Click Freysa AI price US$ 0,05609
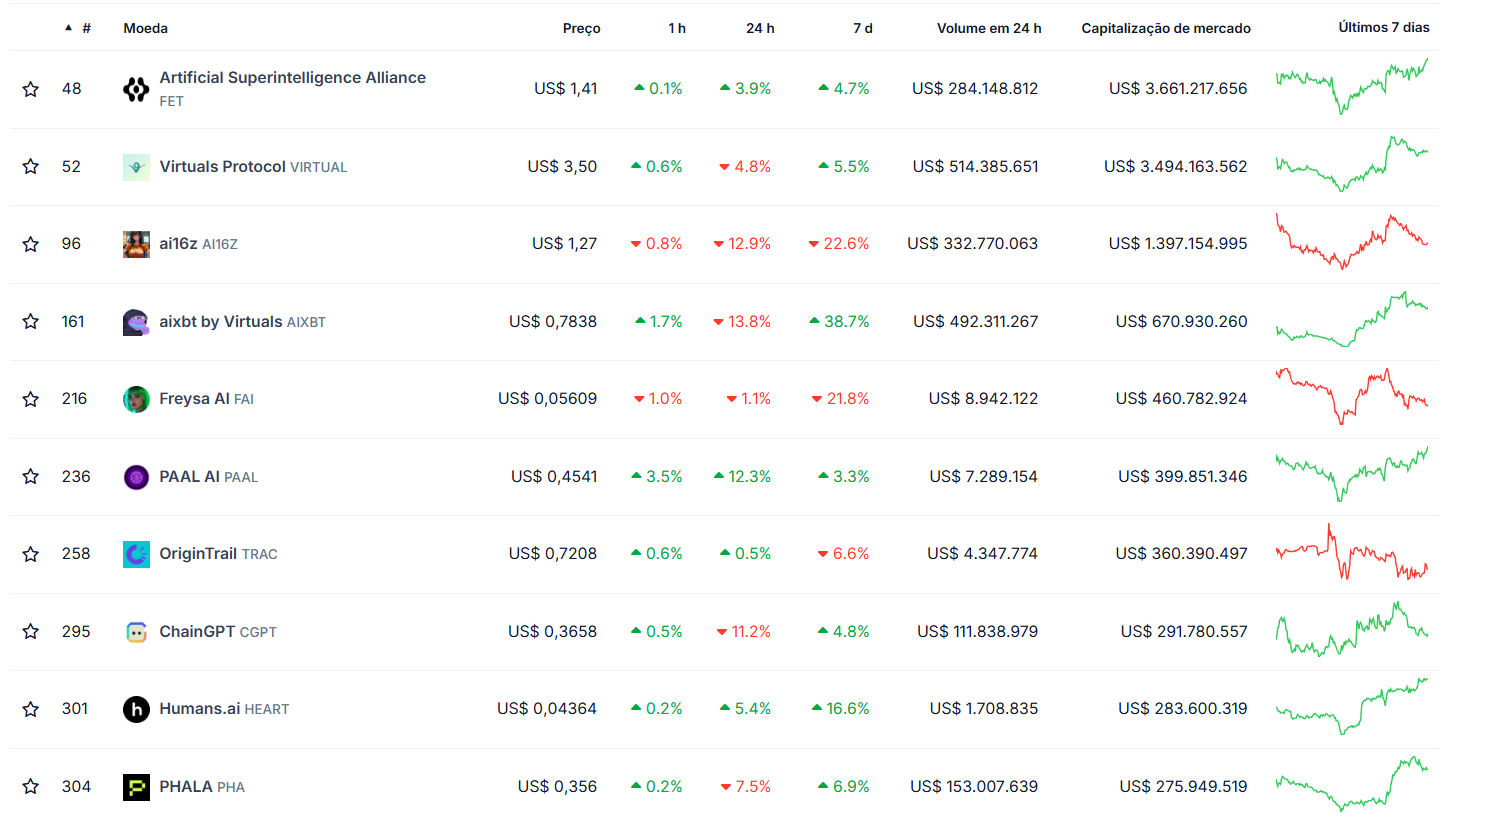The width and height of the screenshot is (1488, 823). 548,399
